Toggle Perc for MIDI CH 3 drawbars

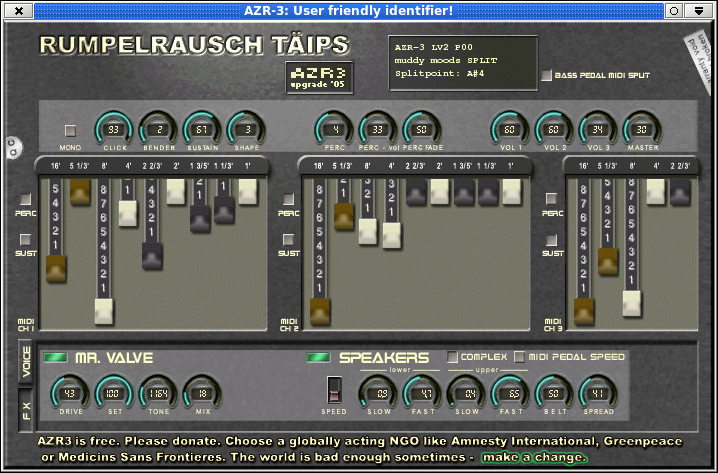(552, 199)
